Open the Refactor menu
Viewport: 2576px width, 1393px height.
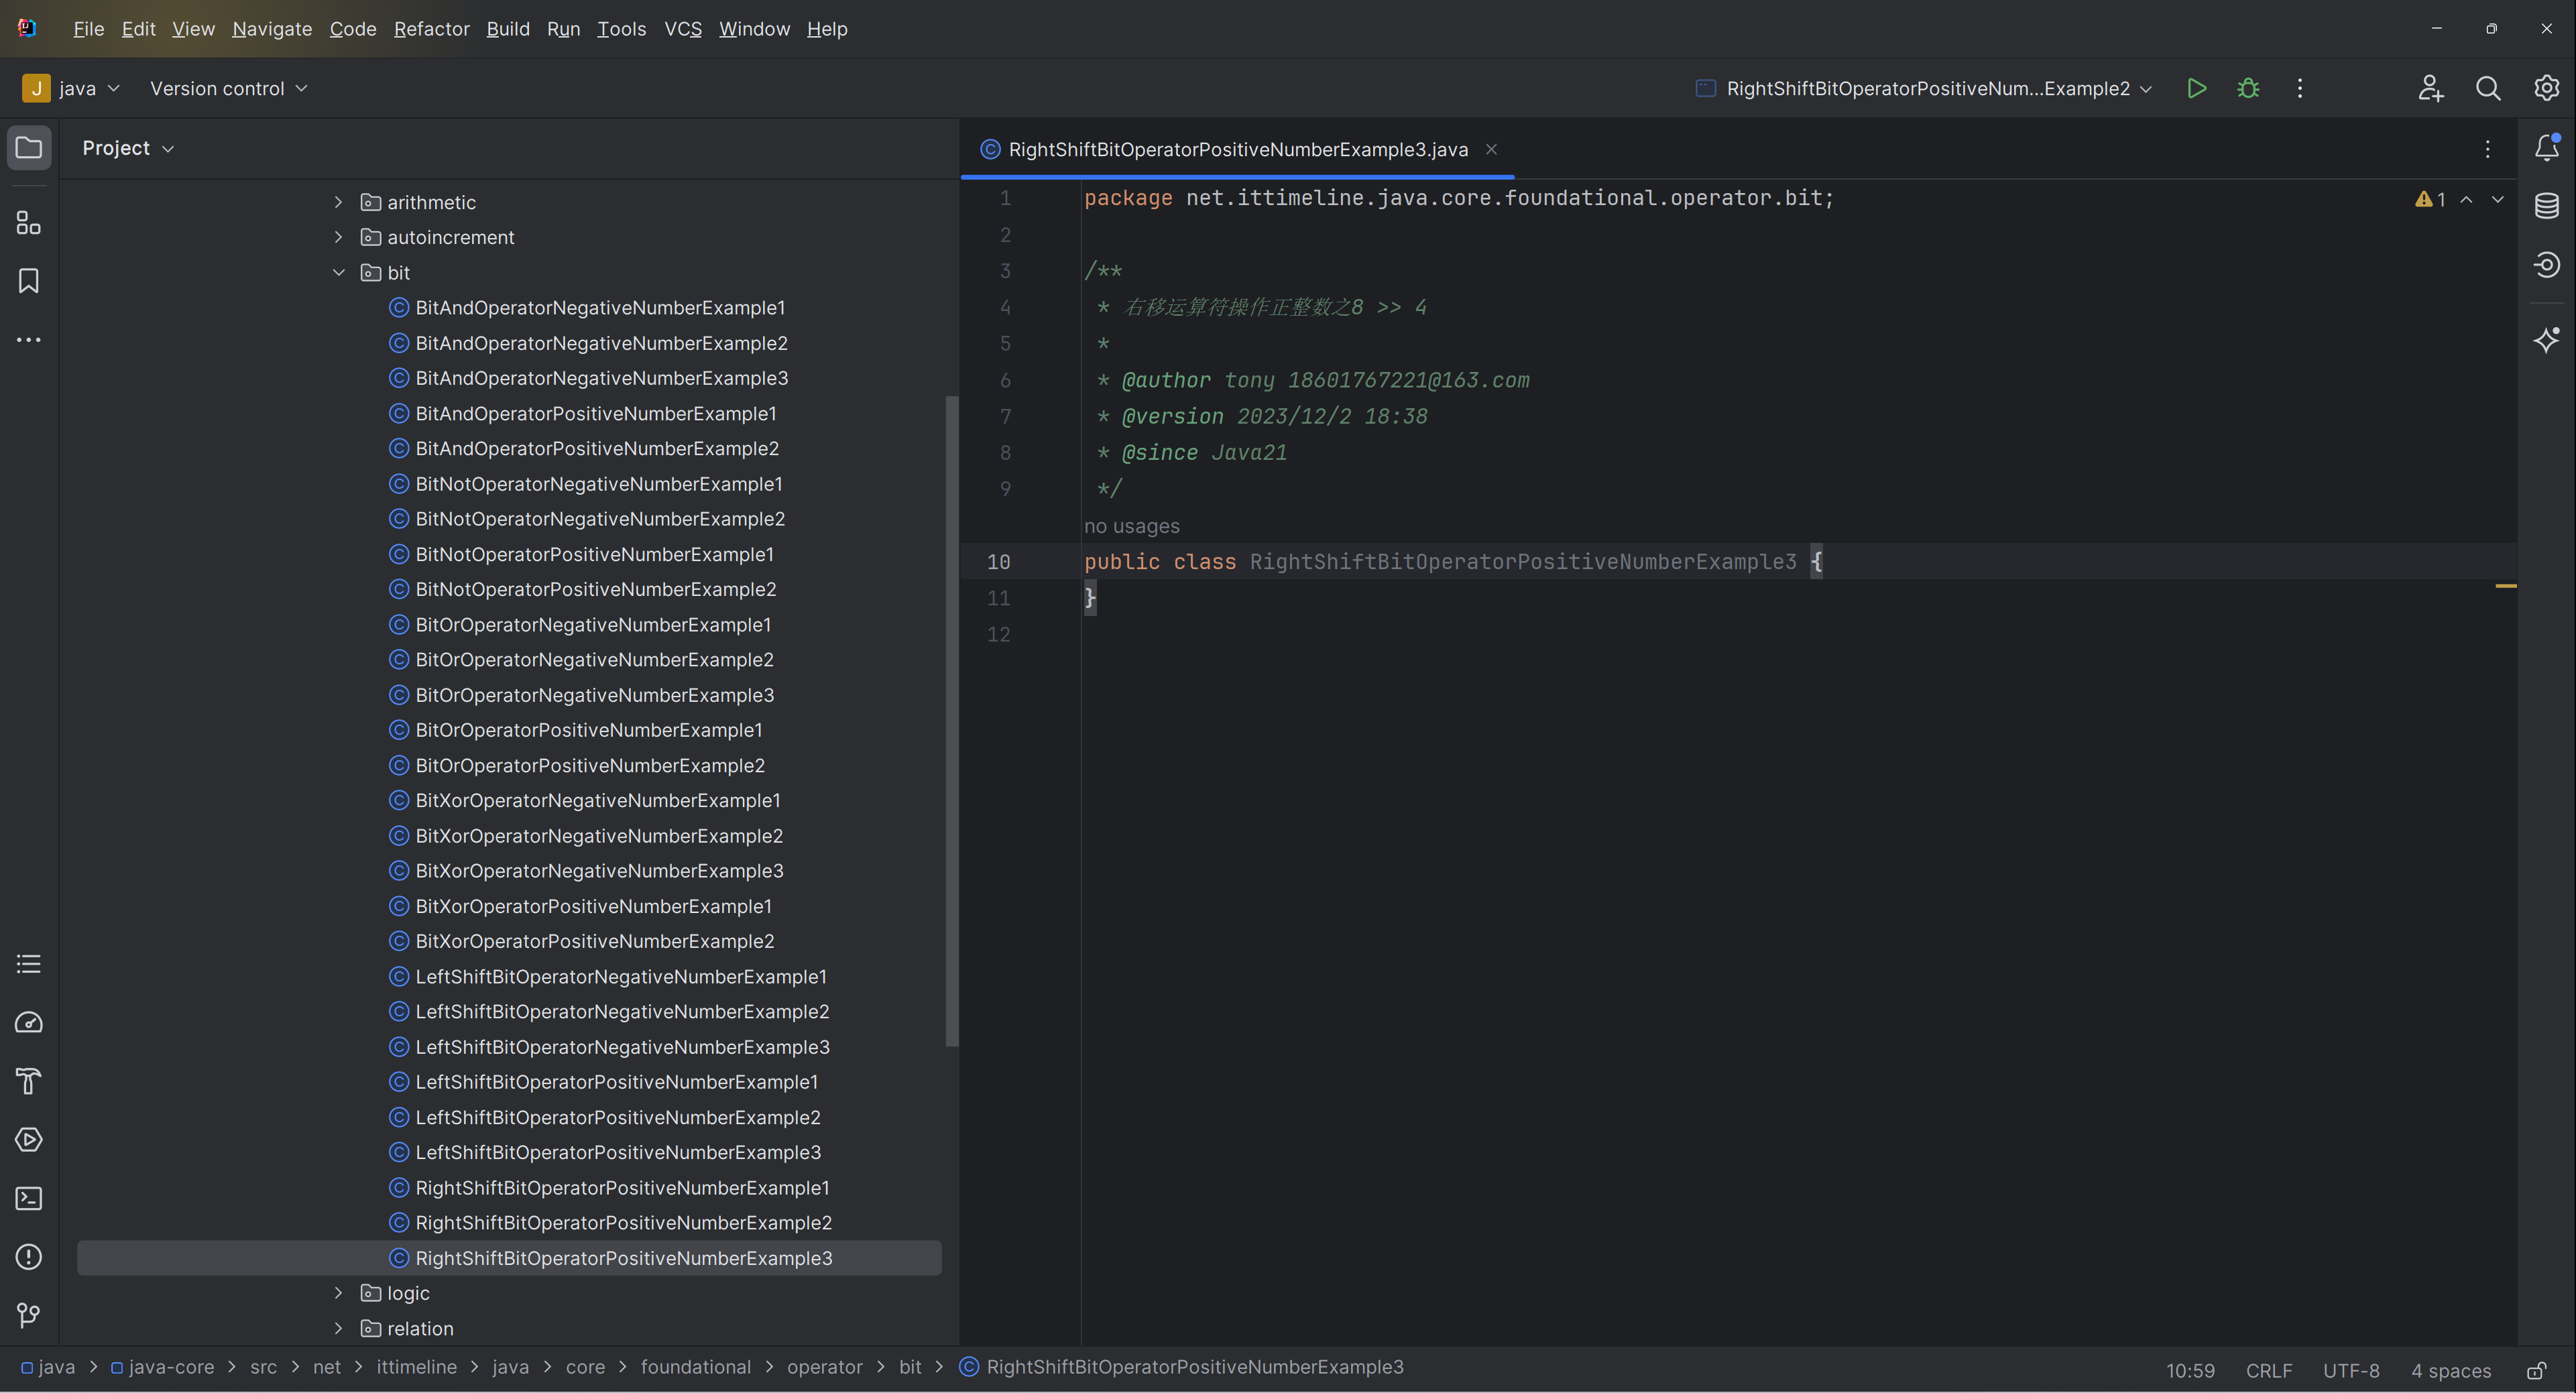(x=431, y=29)
